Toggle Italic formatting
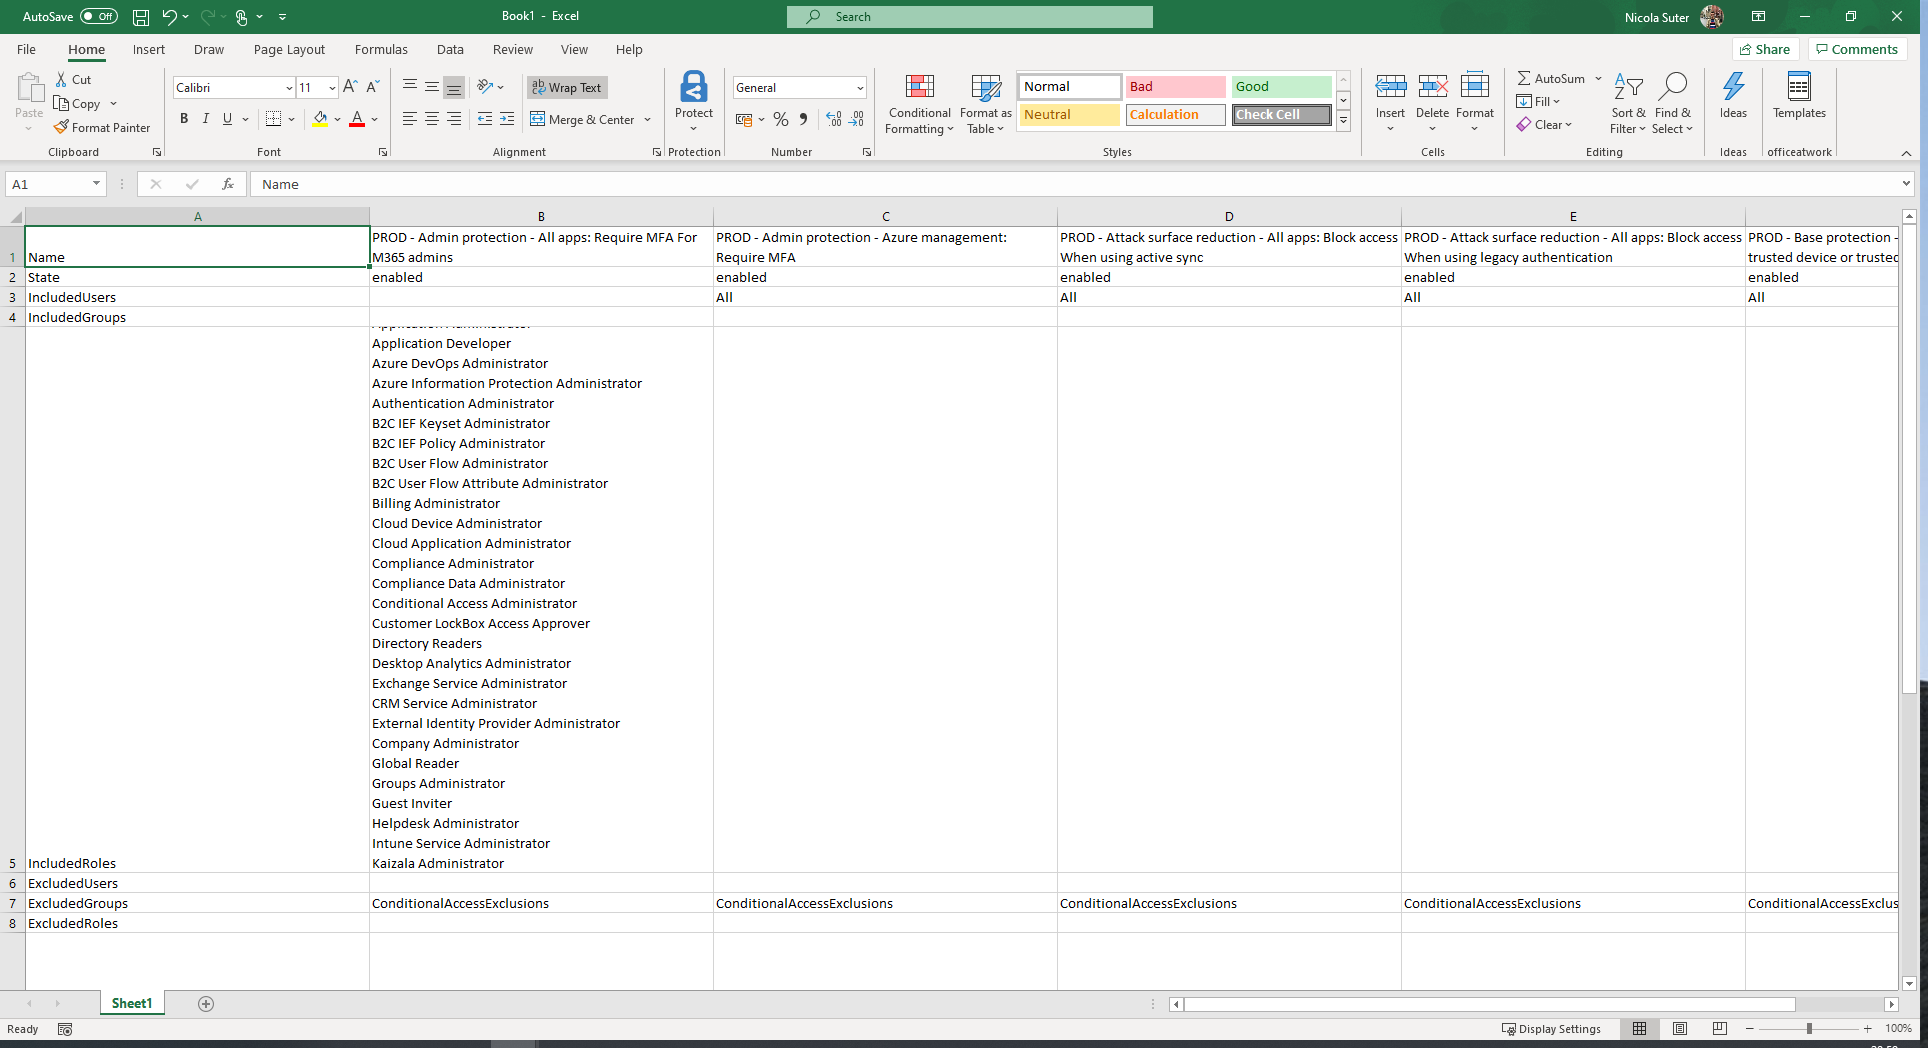The height and width of the screenshot is (1048, 1928). tap(206, 119)
